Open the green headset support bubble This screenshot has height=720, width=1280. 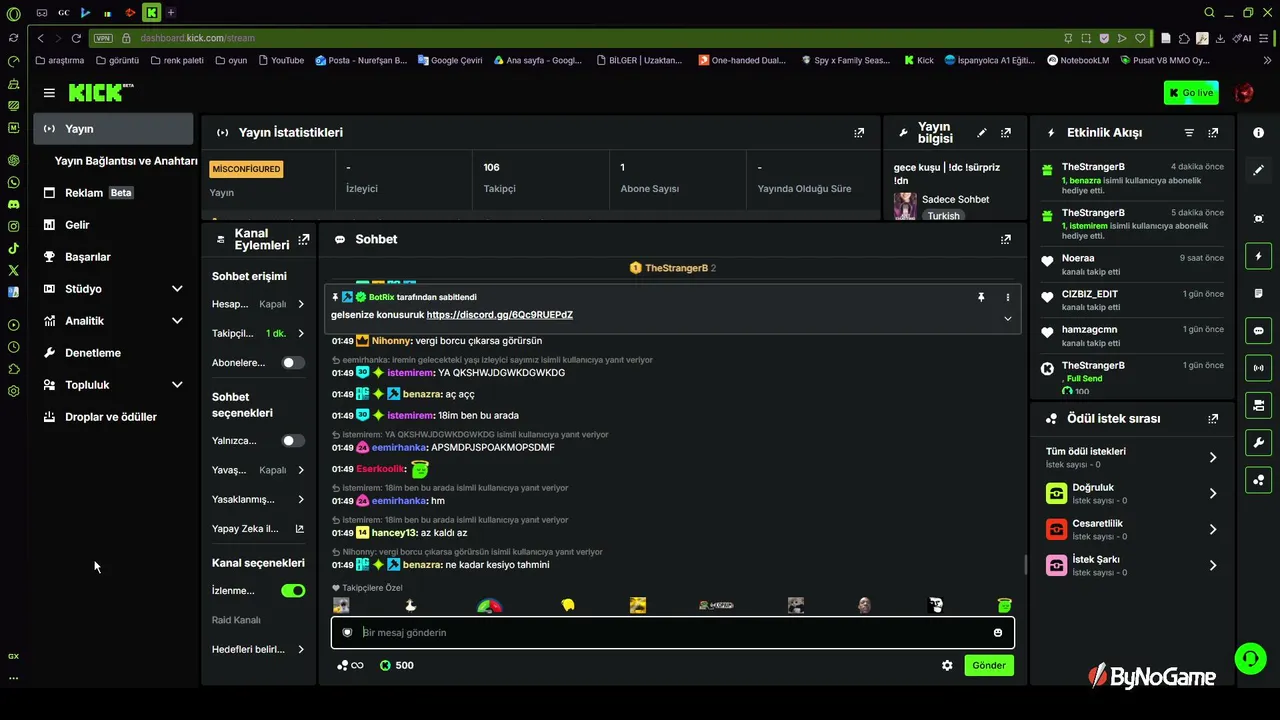coord(1250,658)
